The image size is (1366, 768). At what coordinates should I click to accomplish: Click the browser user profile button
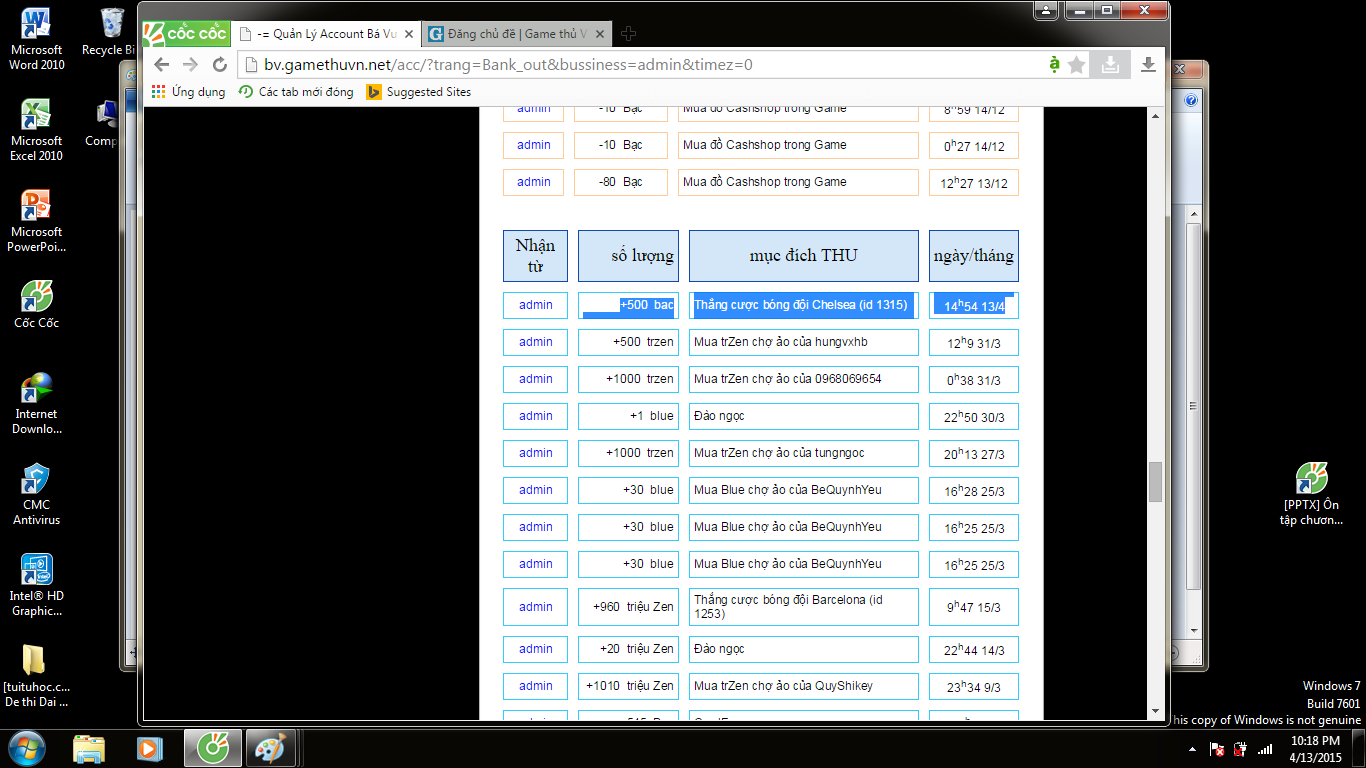coord(1046,10)
